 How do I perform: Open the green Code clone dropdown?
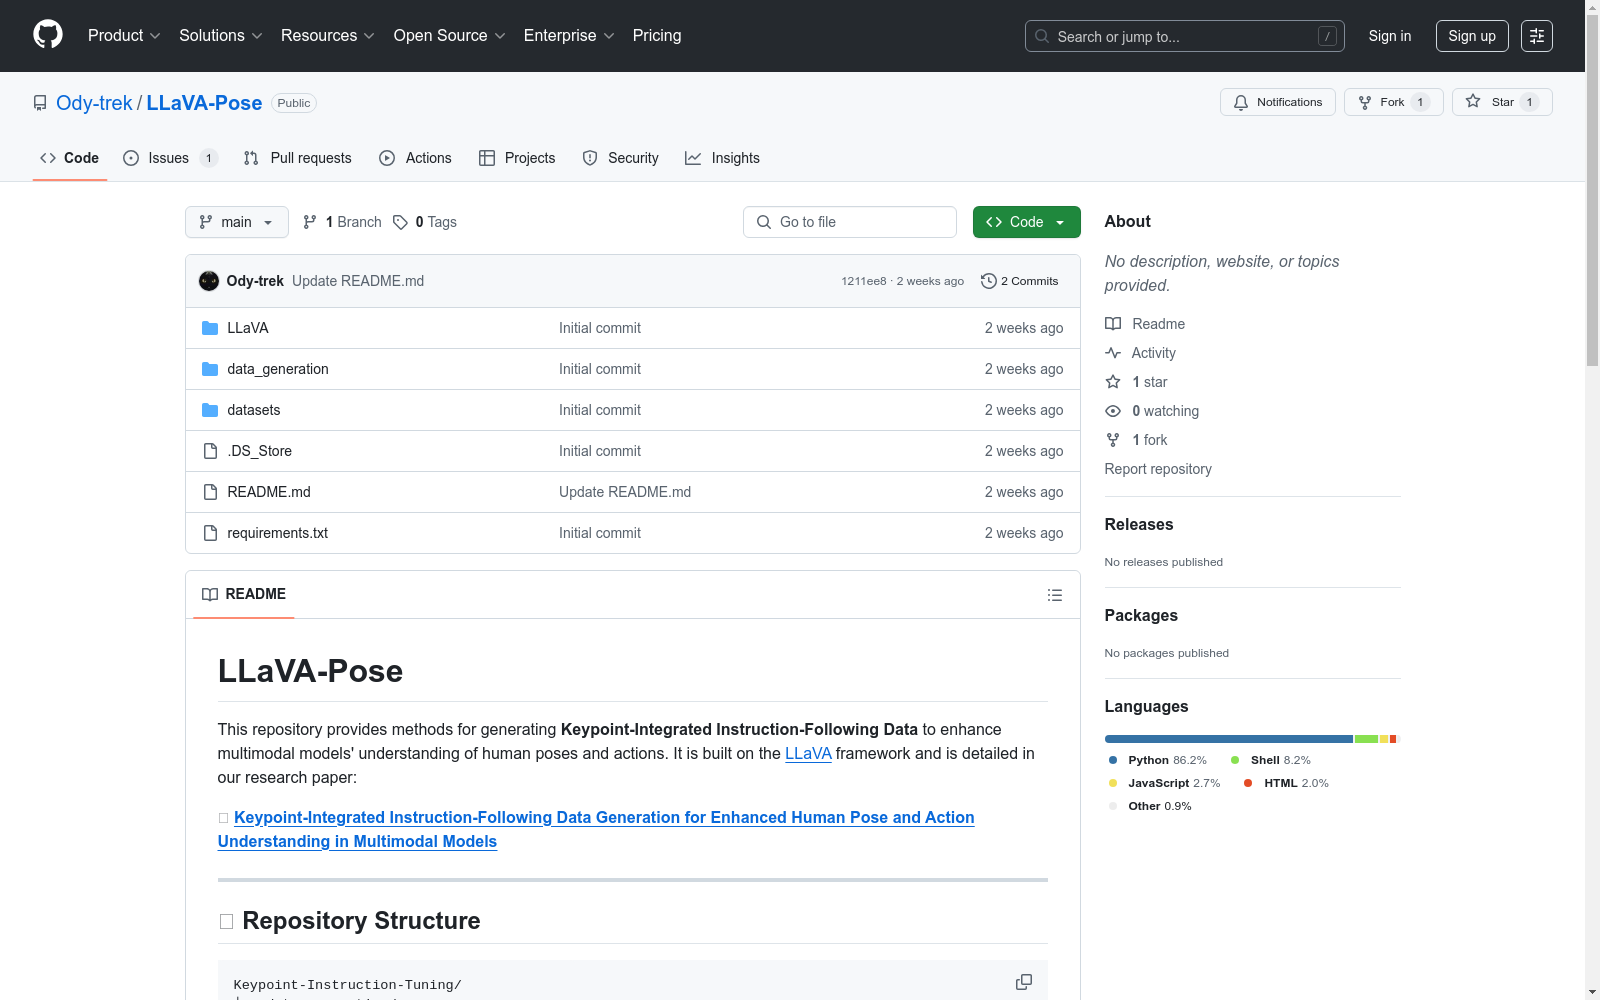click(1027, 222)
